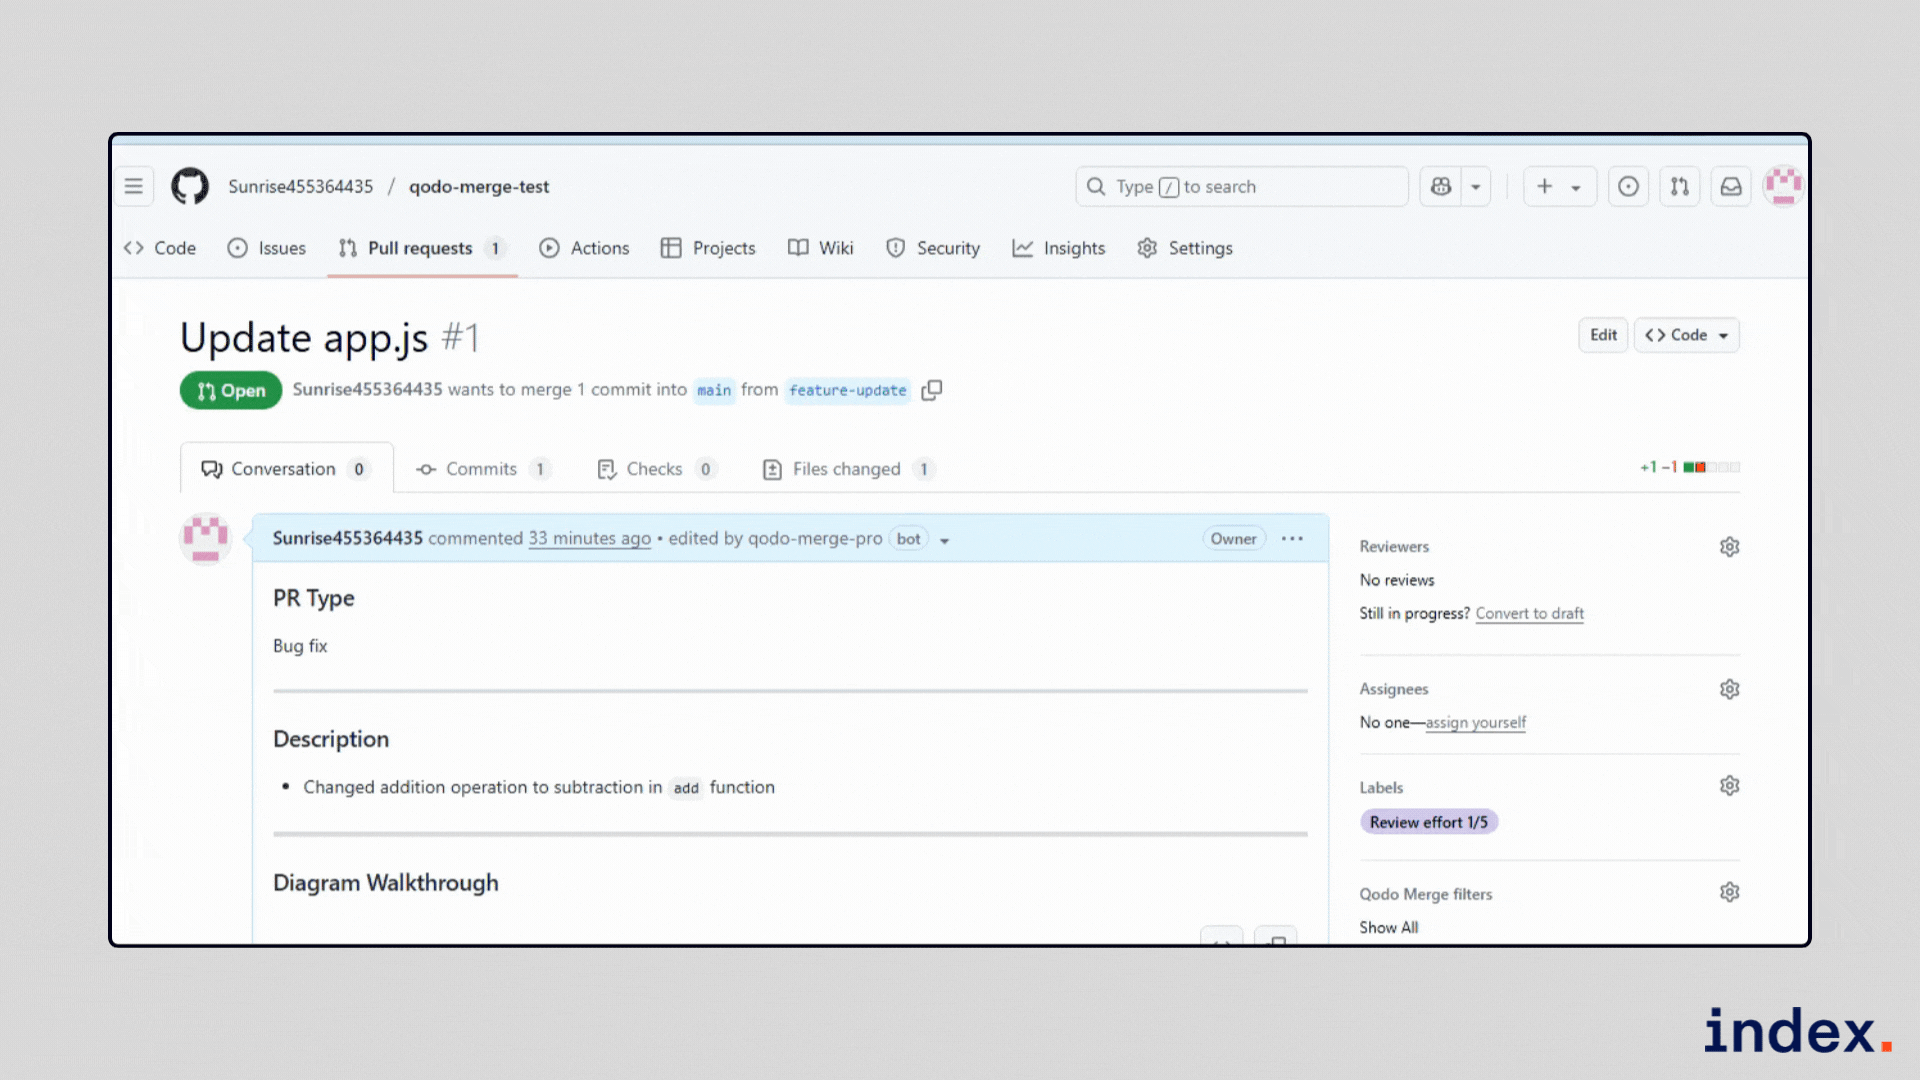Image resolution: width=1920 pixels, height=1080 pixels.
Task: Click the GitHub logo icon
Action: [190, 186]
